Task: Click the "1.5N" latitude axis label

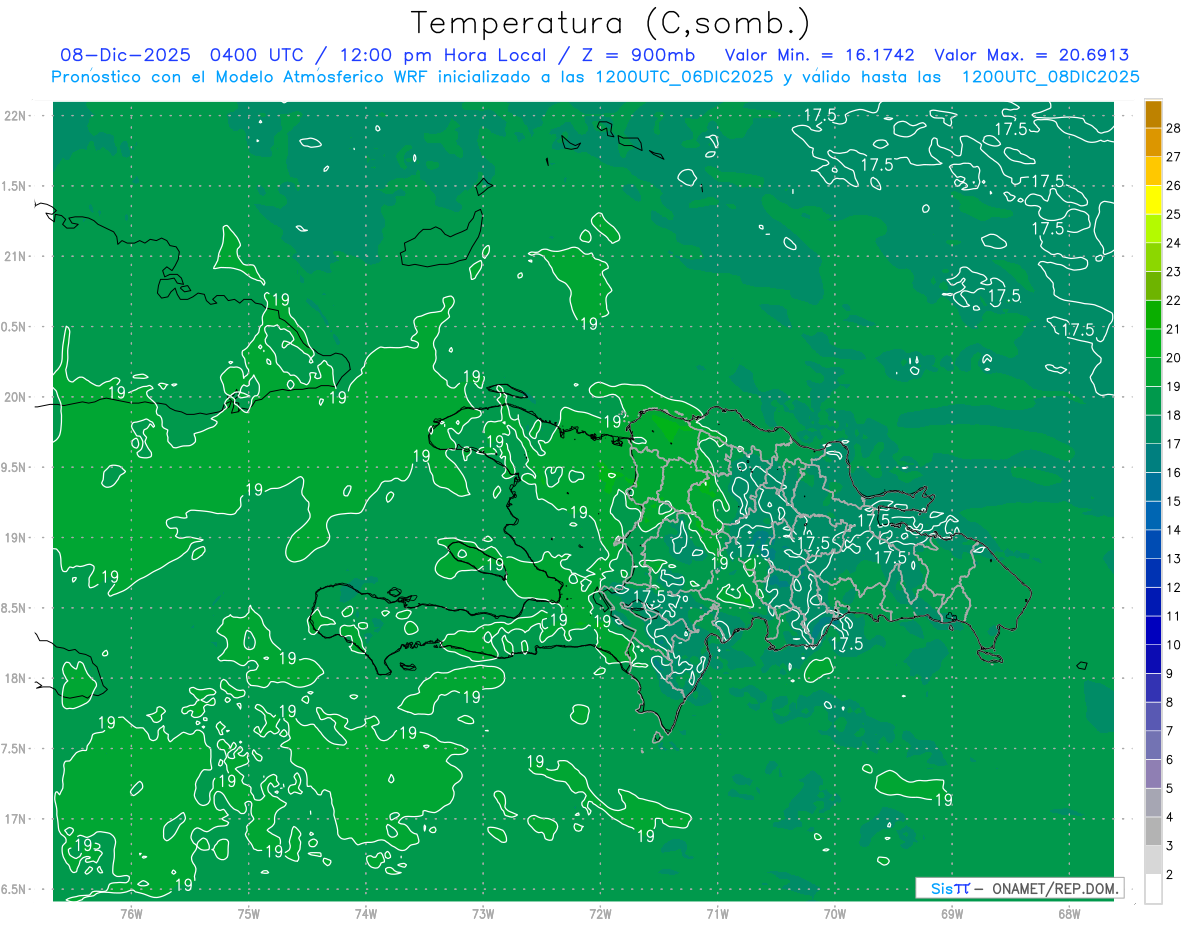Action: coord(14,187)
